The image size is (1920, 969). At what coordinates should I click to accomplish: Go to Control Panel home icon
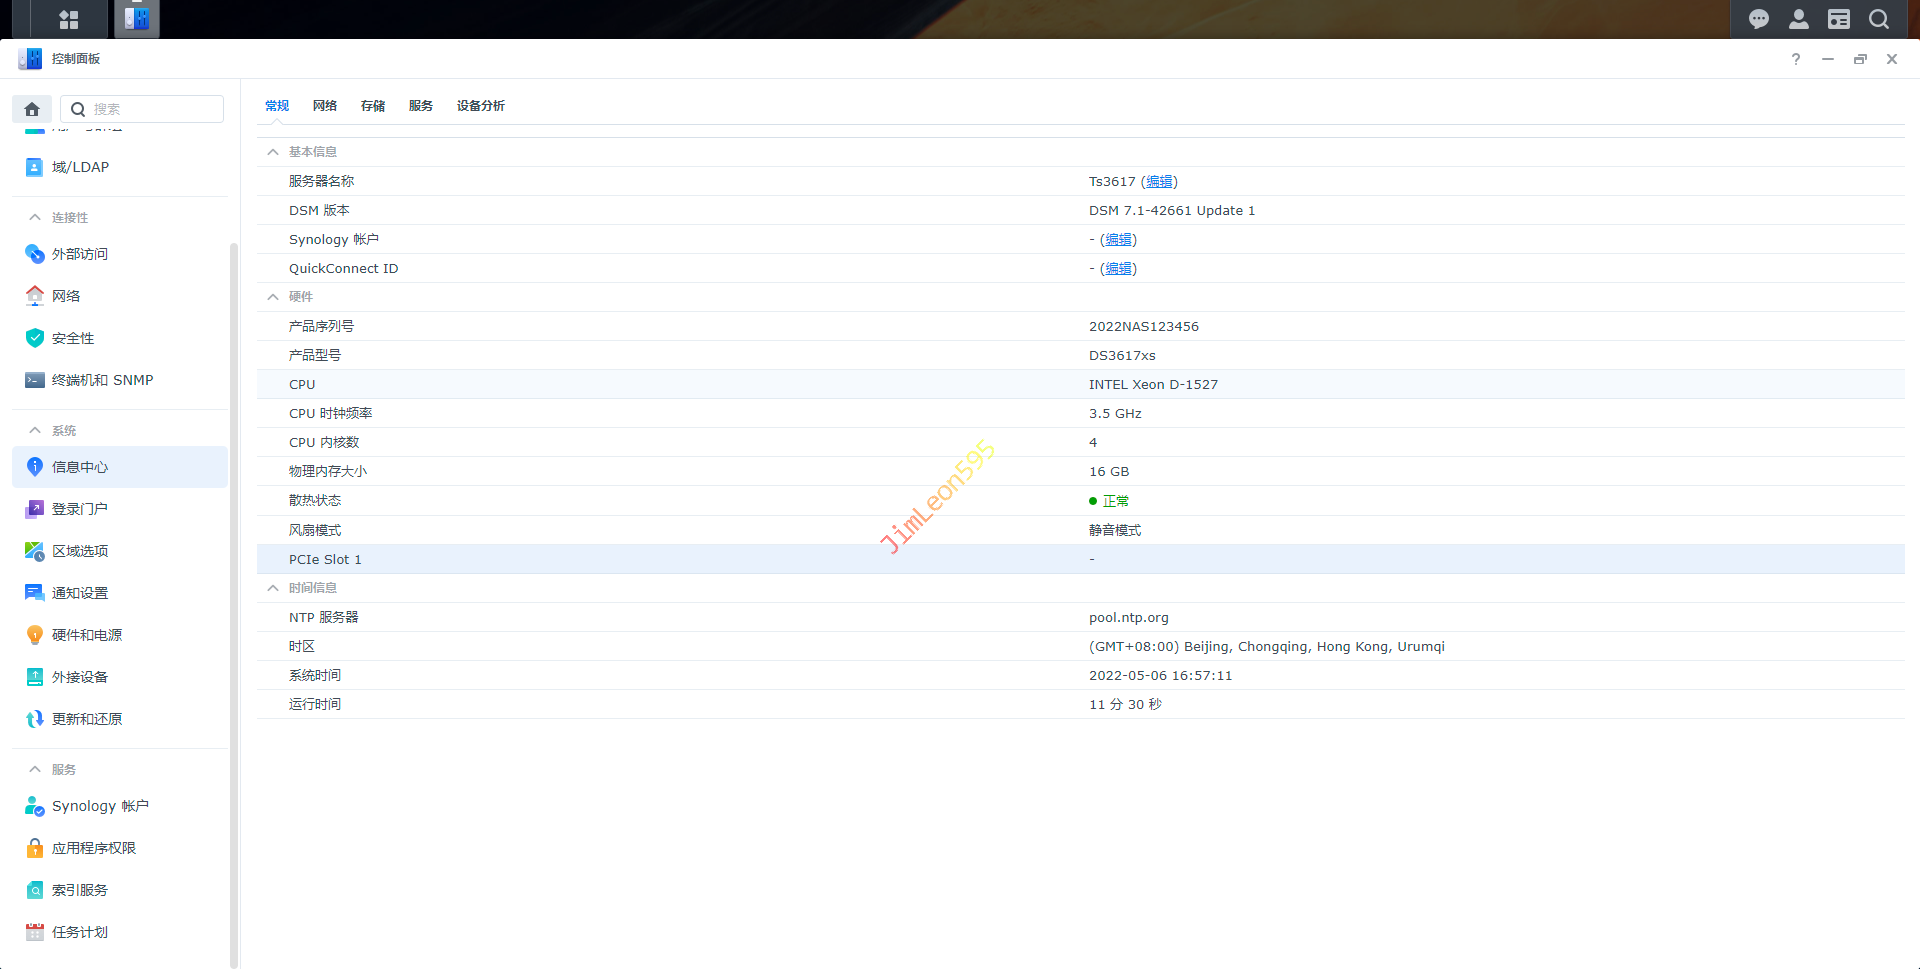tap(32, 109)
